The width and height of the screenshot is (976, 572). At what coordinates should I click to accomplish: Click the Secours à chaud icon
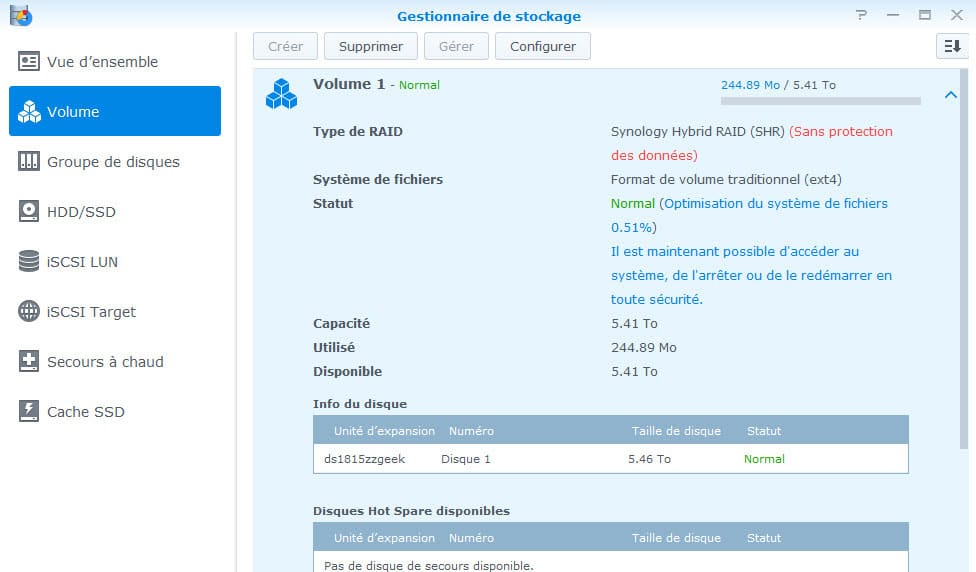click(x=29, y=362)
